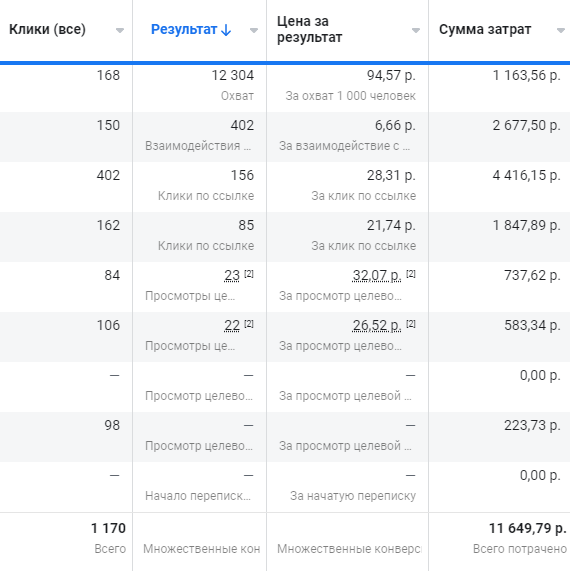Select the 12 304 Охват result cell

(x=200, y=87)
